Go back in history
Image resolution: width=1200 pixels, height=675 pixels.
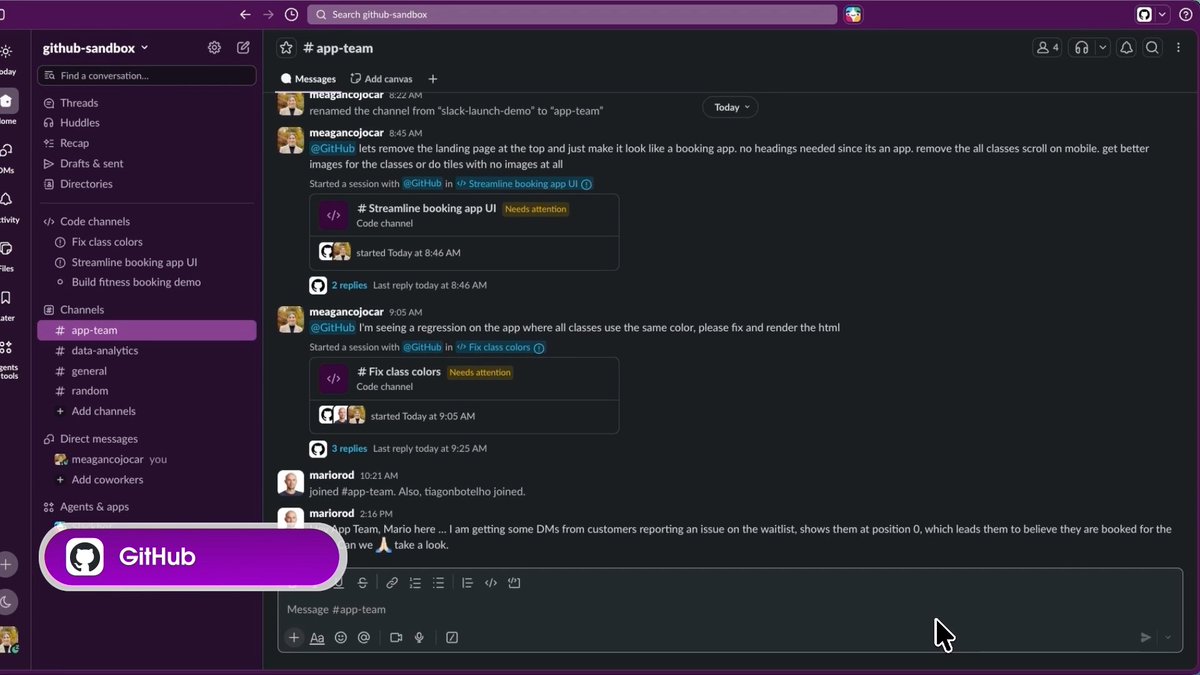click(245, 14)
